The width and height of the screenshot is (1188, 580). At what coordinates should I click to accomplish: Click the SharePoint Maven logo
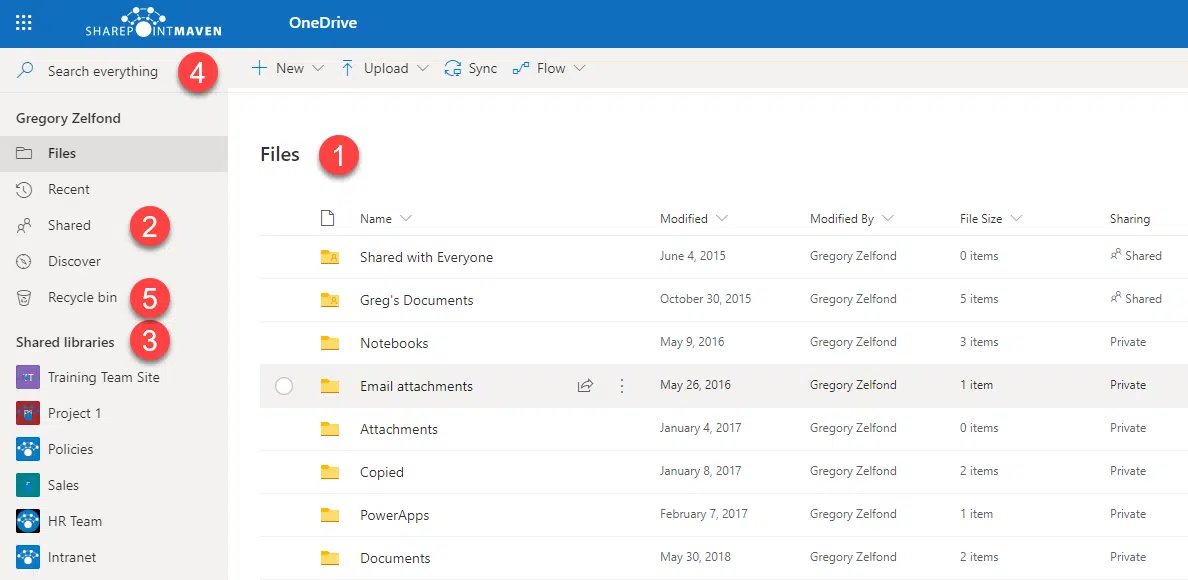155,23
